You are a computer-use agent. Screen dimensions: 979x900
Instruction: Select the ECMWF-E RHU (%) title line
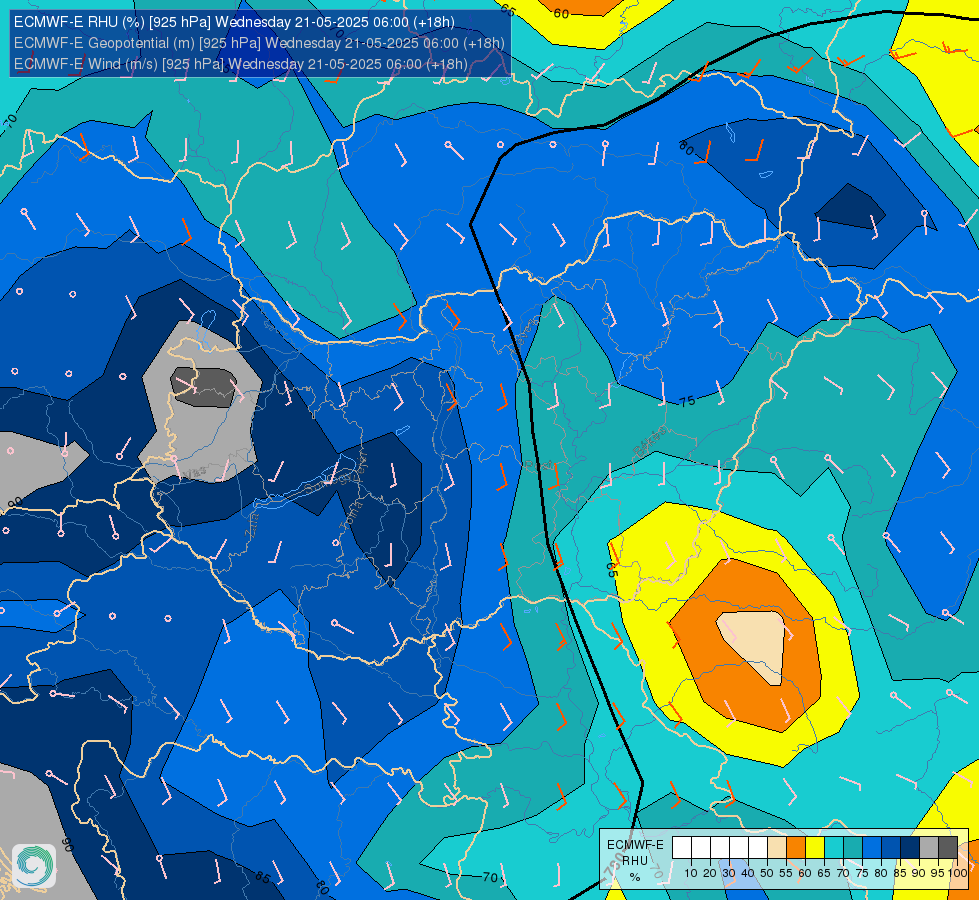click(x=234, y=22)
